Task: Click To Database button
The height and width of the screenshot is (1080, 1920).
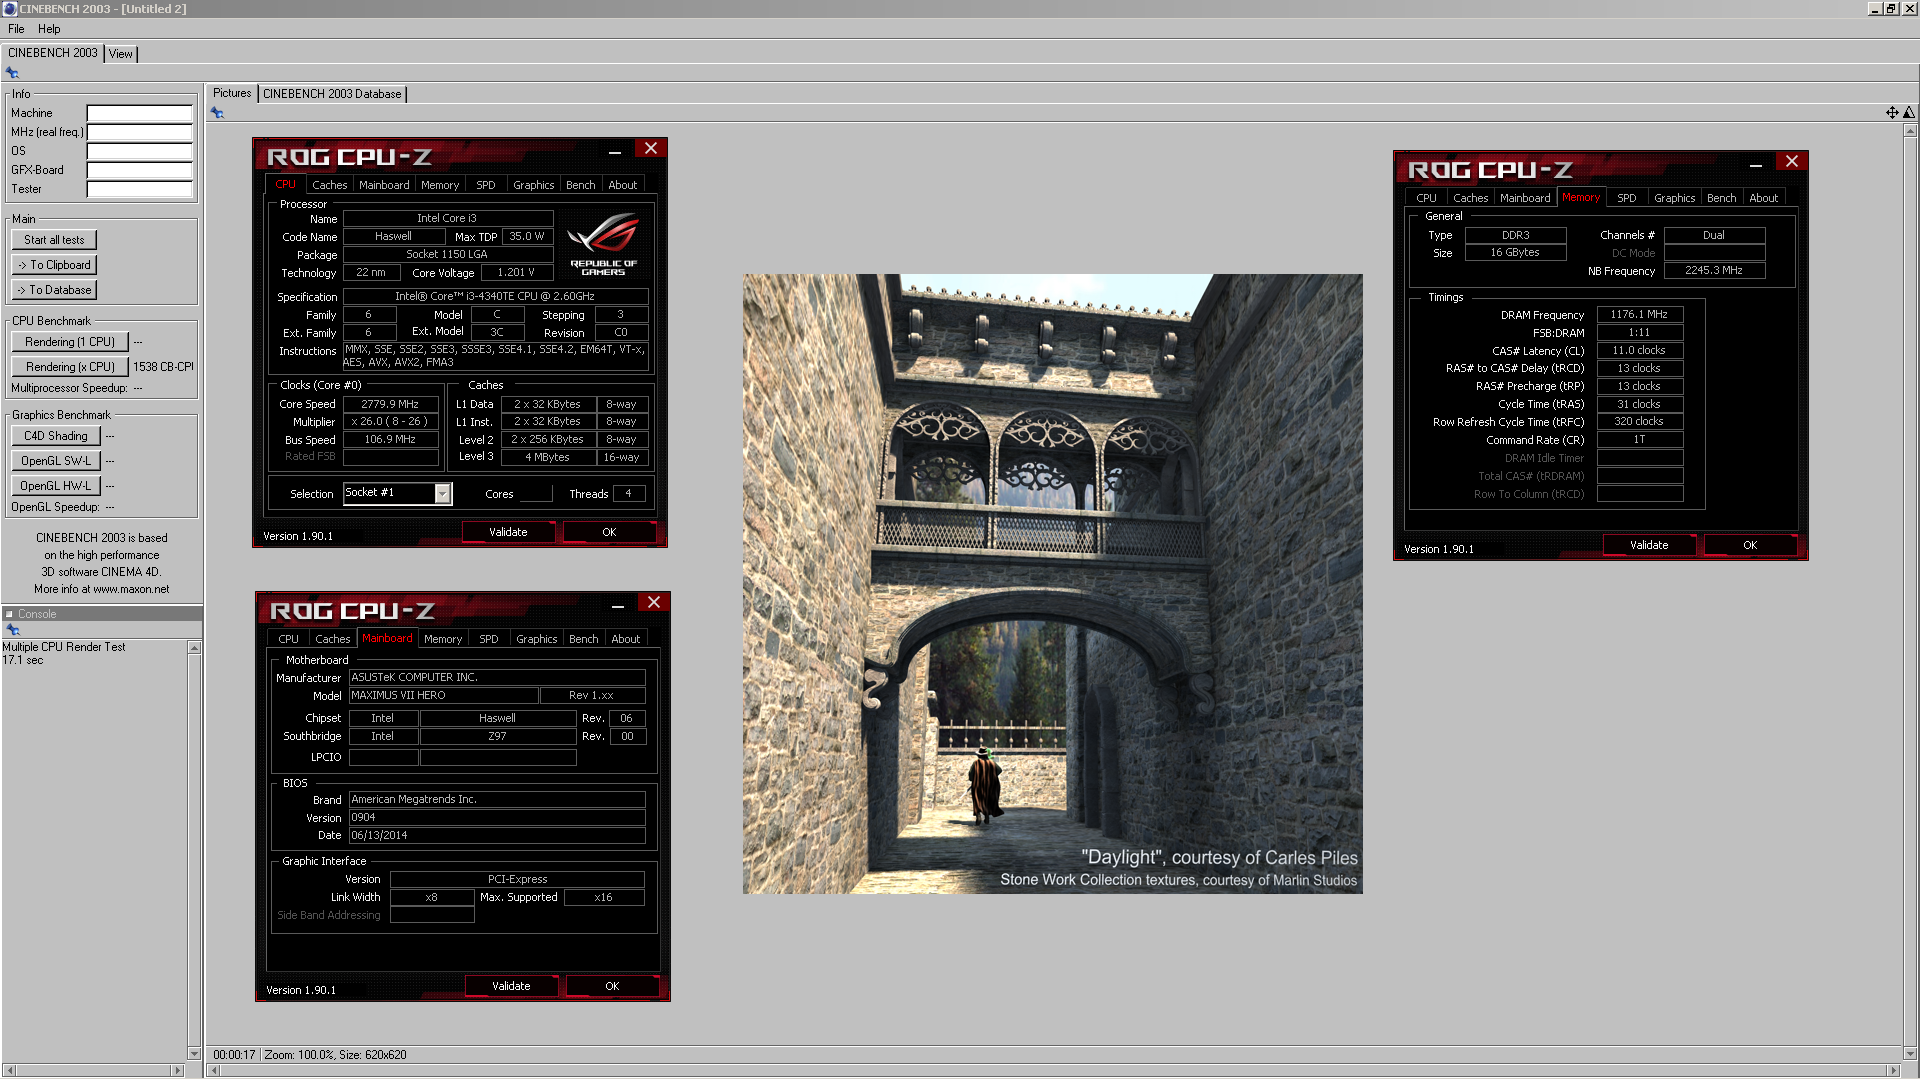Action: [54, 290]
